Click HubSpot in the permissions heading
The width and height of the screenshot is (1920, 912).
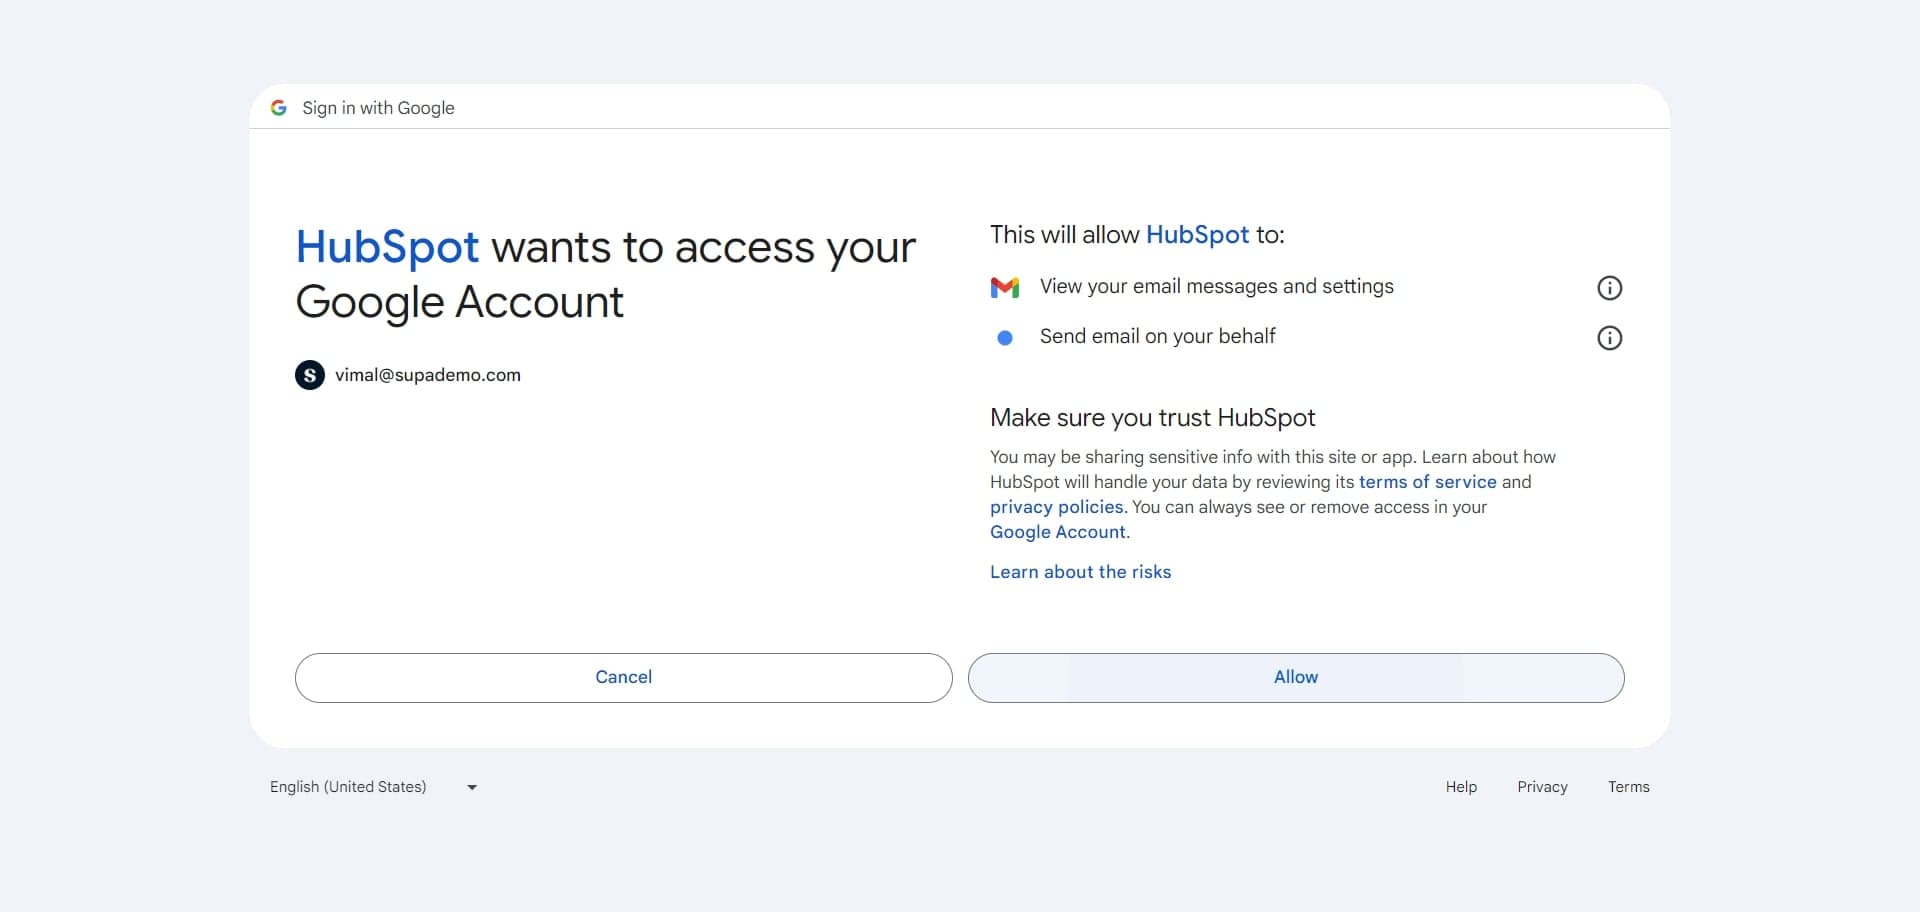1197,234
